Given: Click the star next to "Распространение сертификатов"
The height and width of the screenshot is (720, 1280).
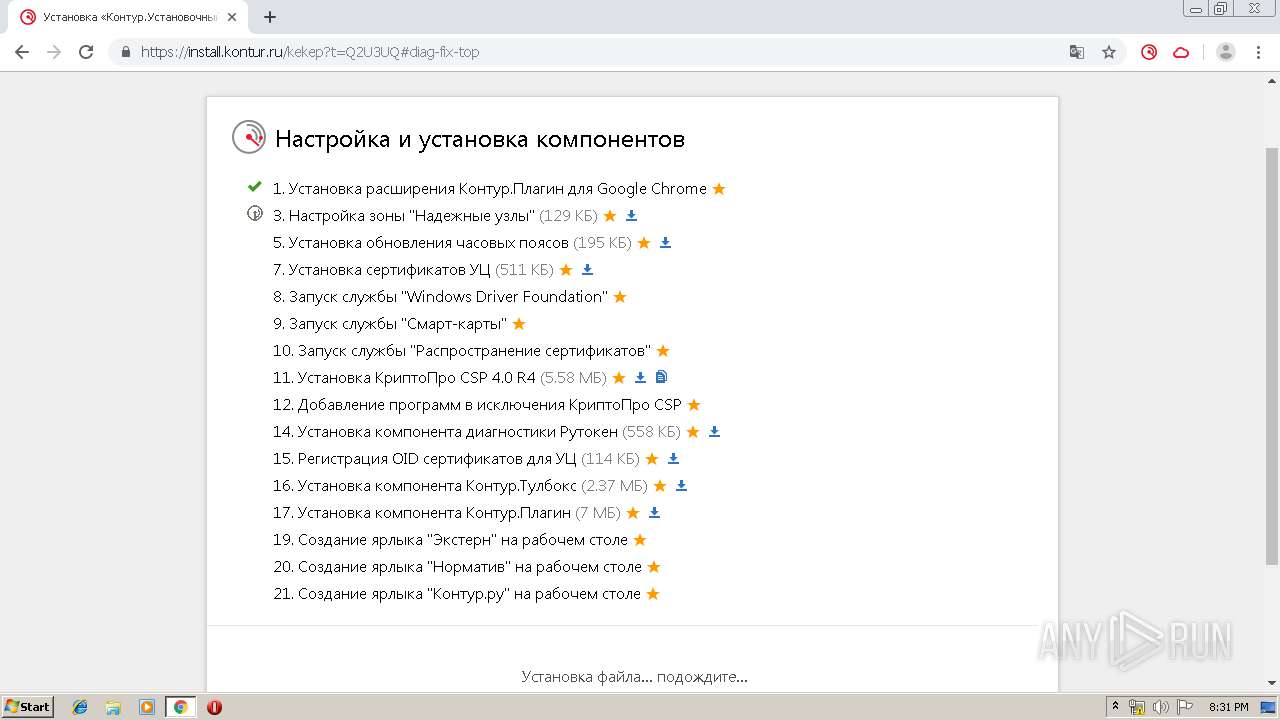Looking at the screenshot, I should tap(663, 350).
